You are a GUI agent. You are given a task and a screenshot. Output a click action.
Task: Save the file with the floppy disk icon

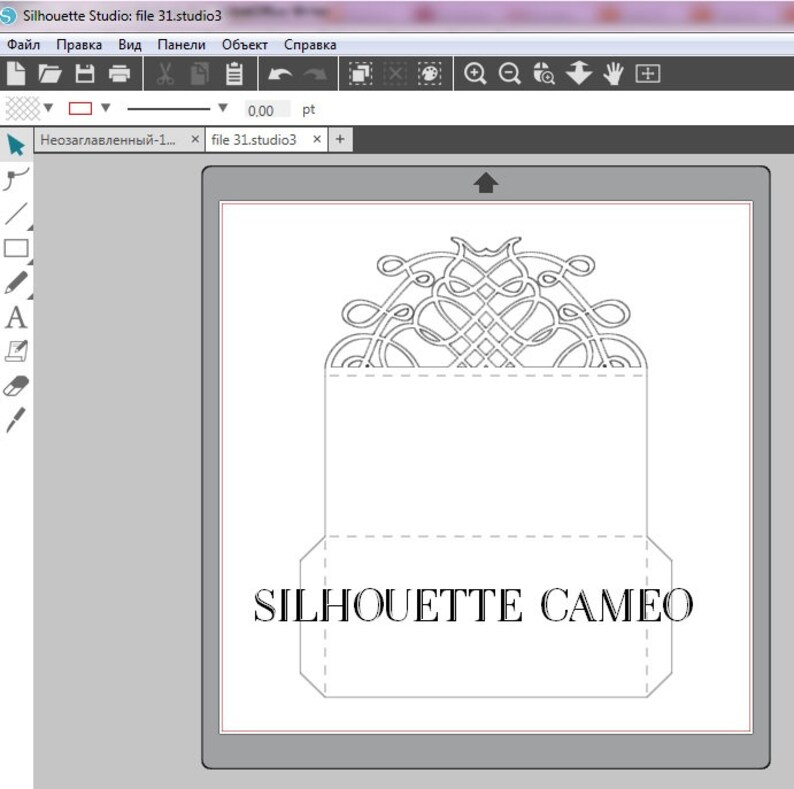pyautogui.click(x=85, y=73)
